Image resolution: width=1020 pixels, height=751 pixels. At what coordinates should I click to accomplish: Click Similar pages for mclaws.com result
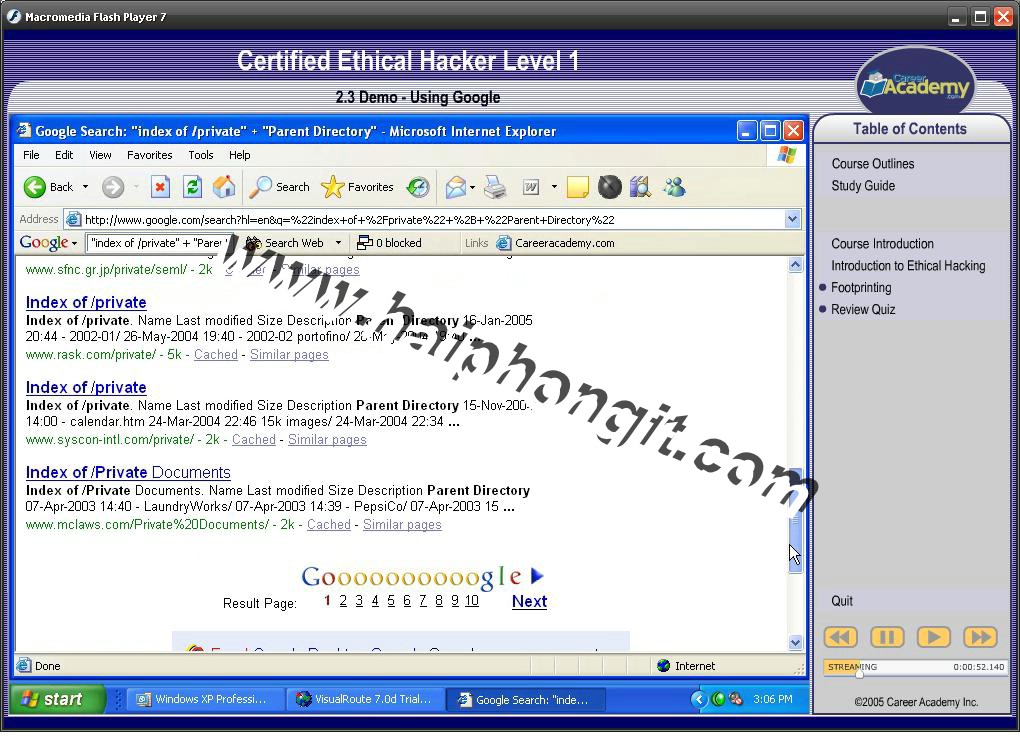click(x=402, y=525)
